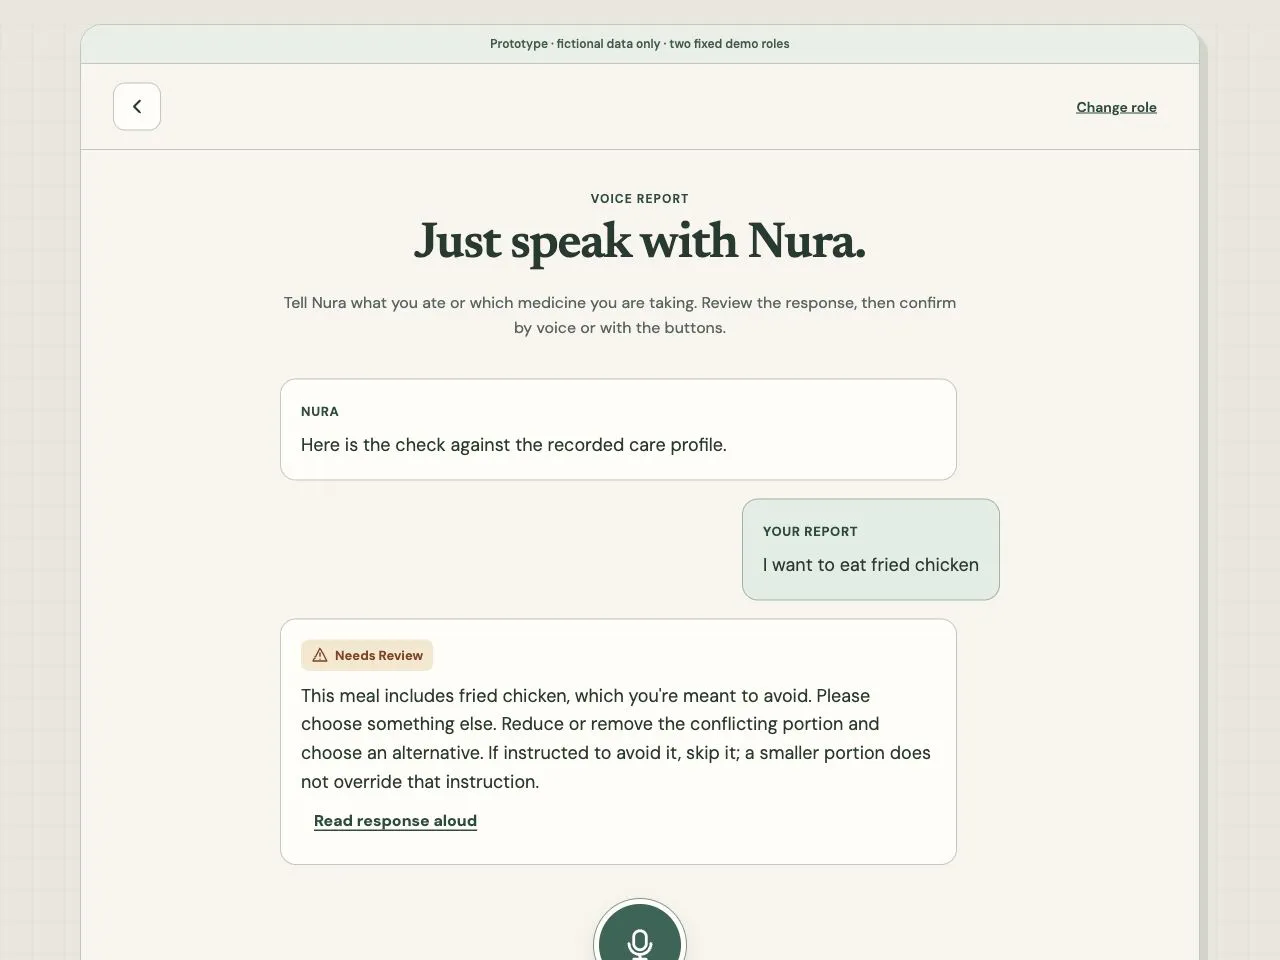Click the VOICE REPORT label
The height and width of the screenshot is (960, 1280).
[x=640, y=199]
